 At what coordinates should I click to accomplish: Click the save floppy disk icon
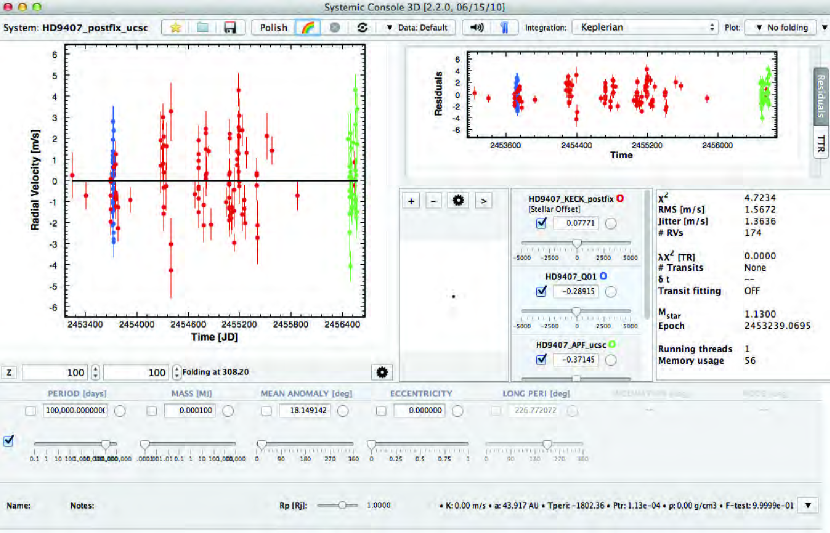pyautogui.click(x=228, y=27)
